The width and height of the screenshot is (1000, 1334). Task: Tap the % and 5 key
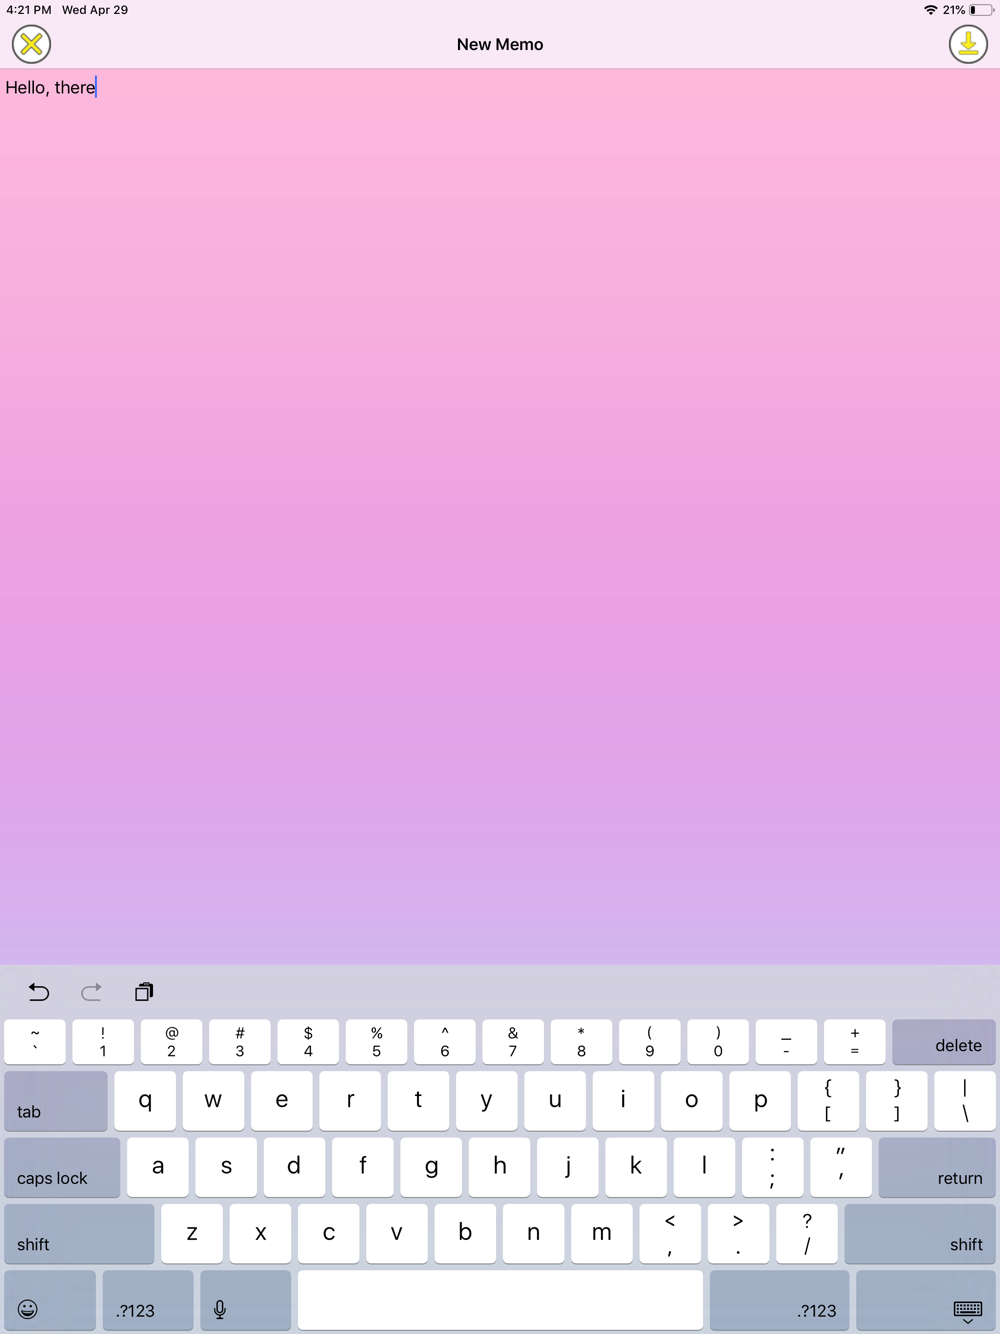(376, 1042)
